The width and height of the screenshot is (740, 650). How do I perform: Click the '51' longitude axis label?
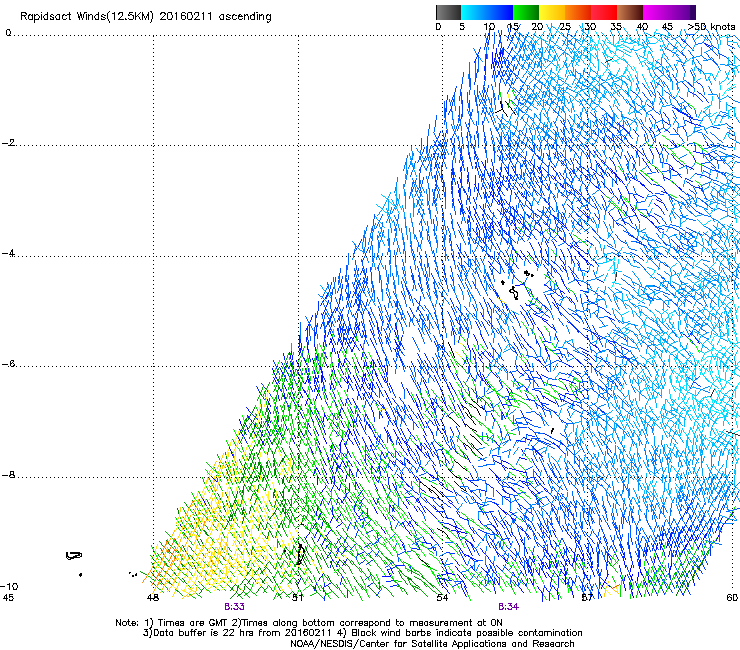(297, 598)
